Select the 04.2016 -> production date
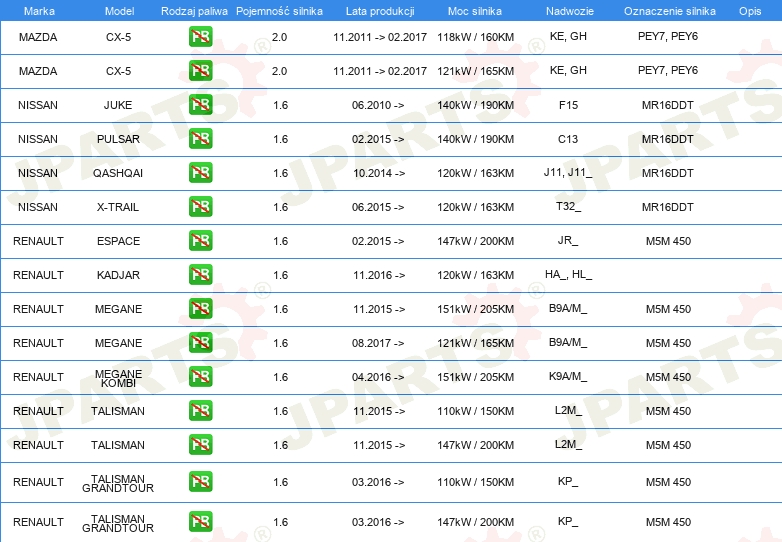 pos(378,377)
